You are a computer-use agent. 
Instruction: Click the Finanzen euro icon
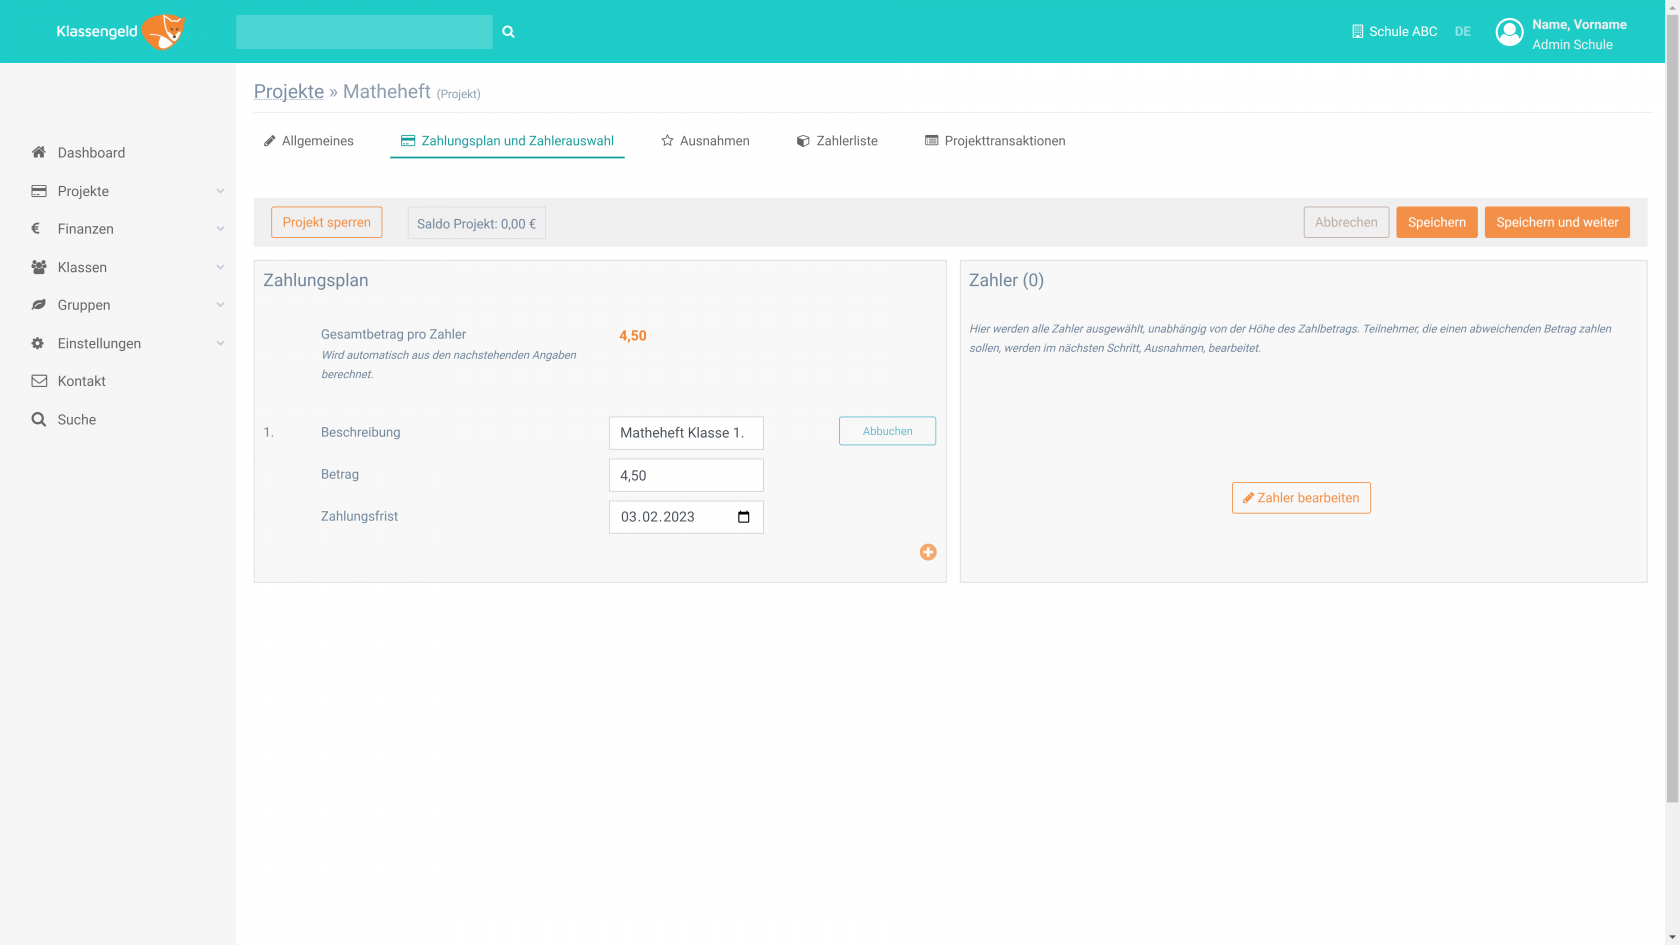(36, 228)
